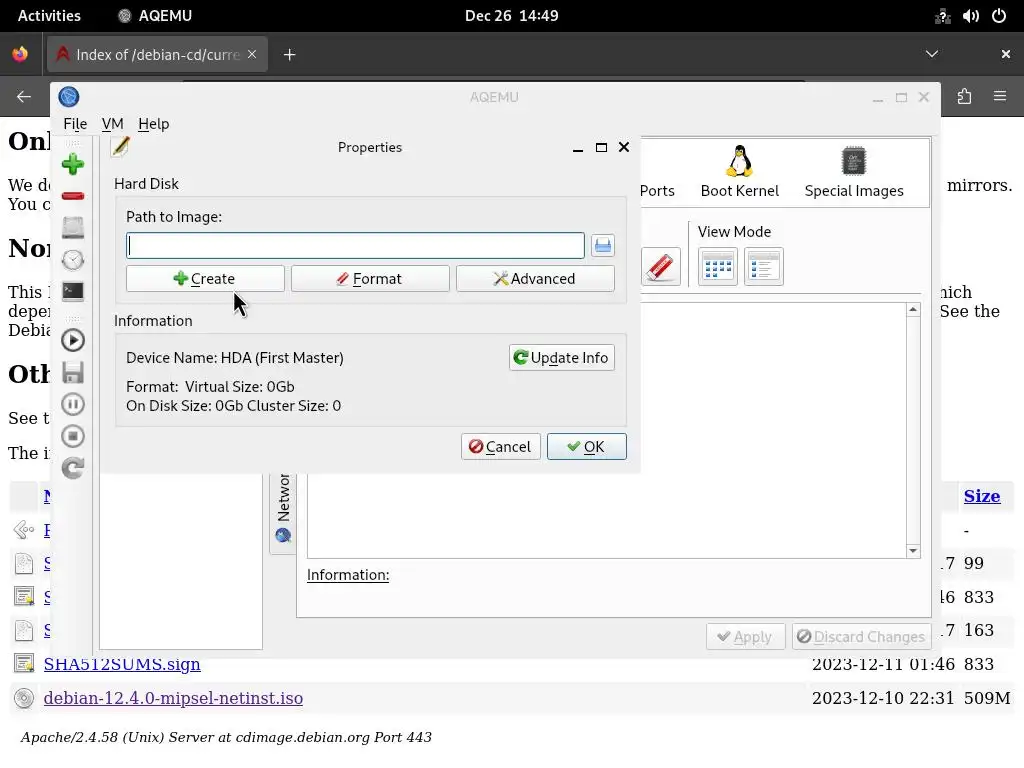Click the date and time in top bar
This screenshot has width=1024, height=768.
(511, 16)
